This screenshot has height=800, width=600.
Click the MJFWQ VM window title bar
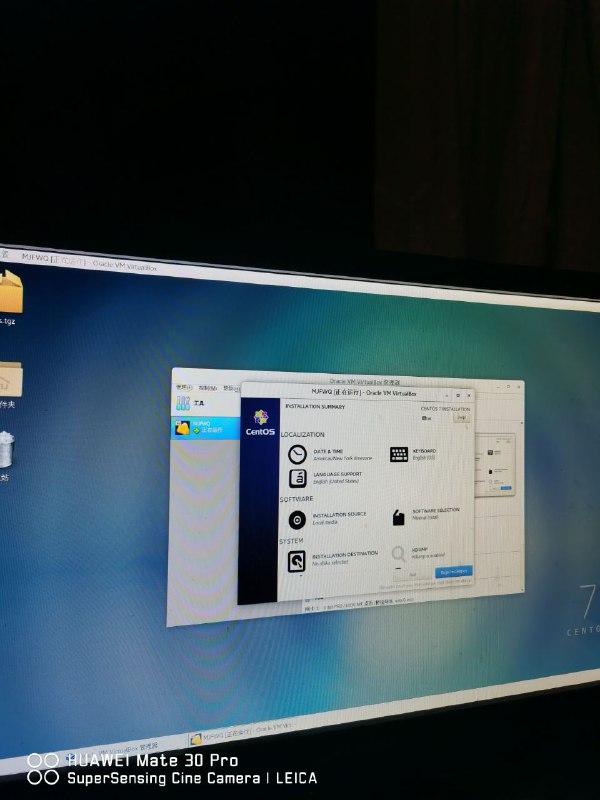tap(357, 392)
